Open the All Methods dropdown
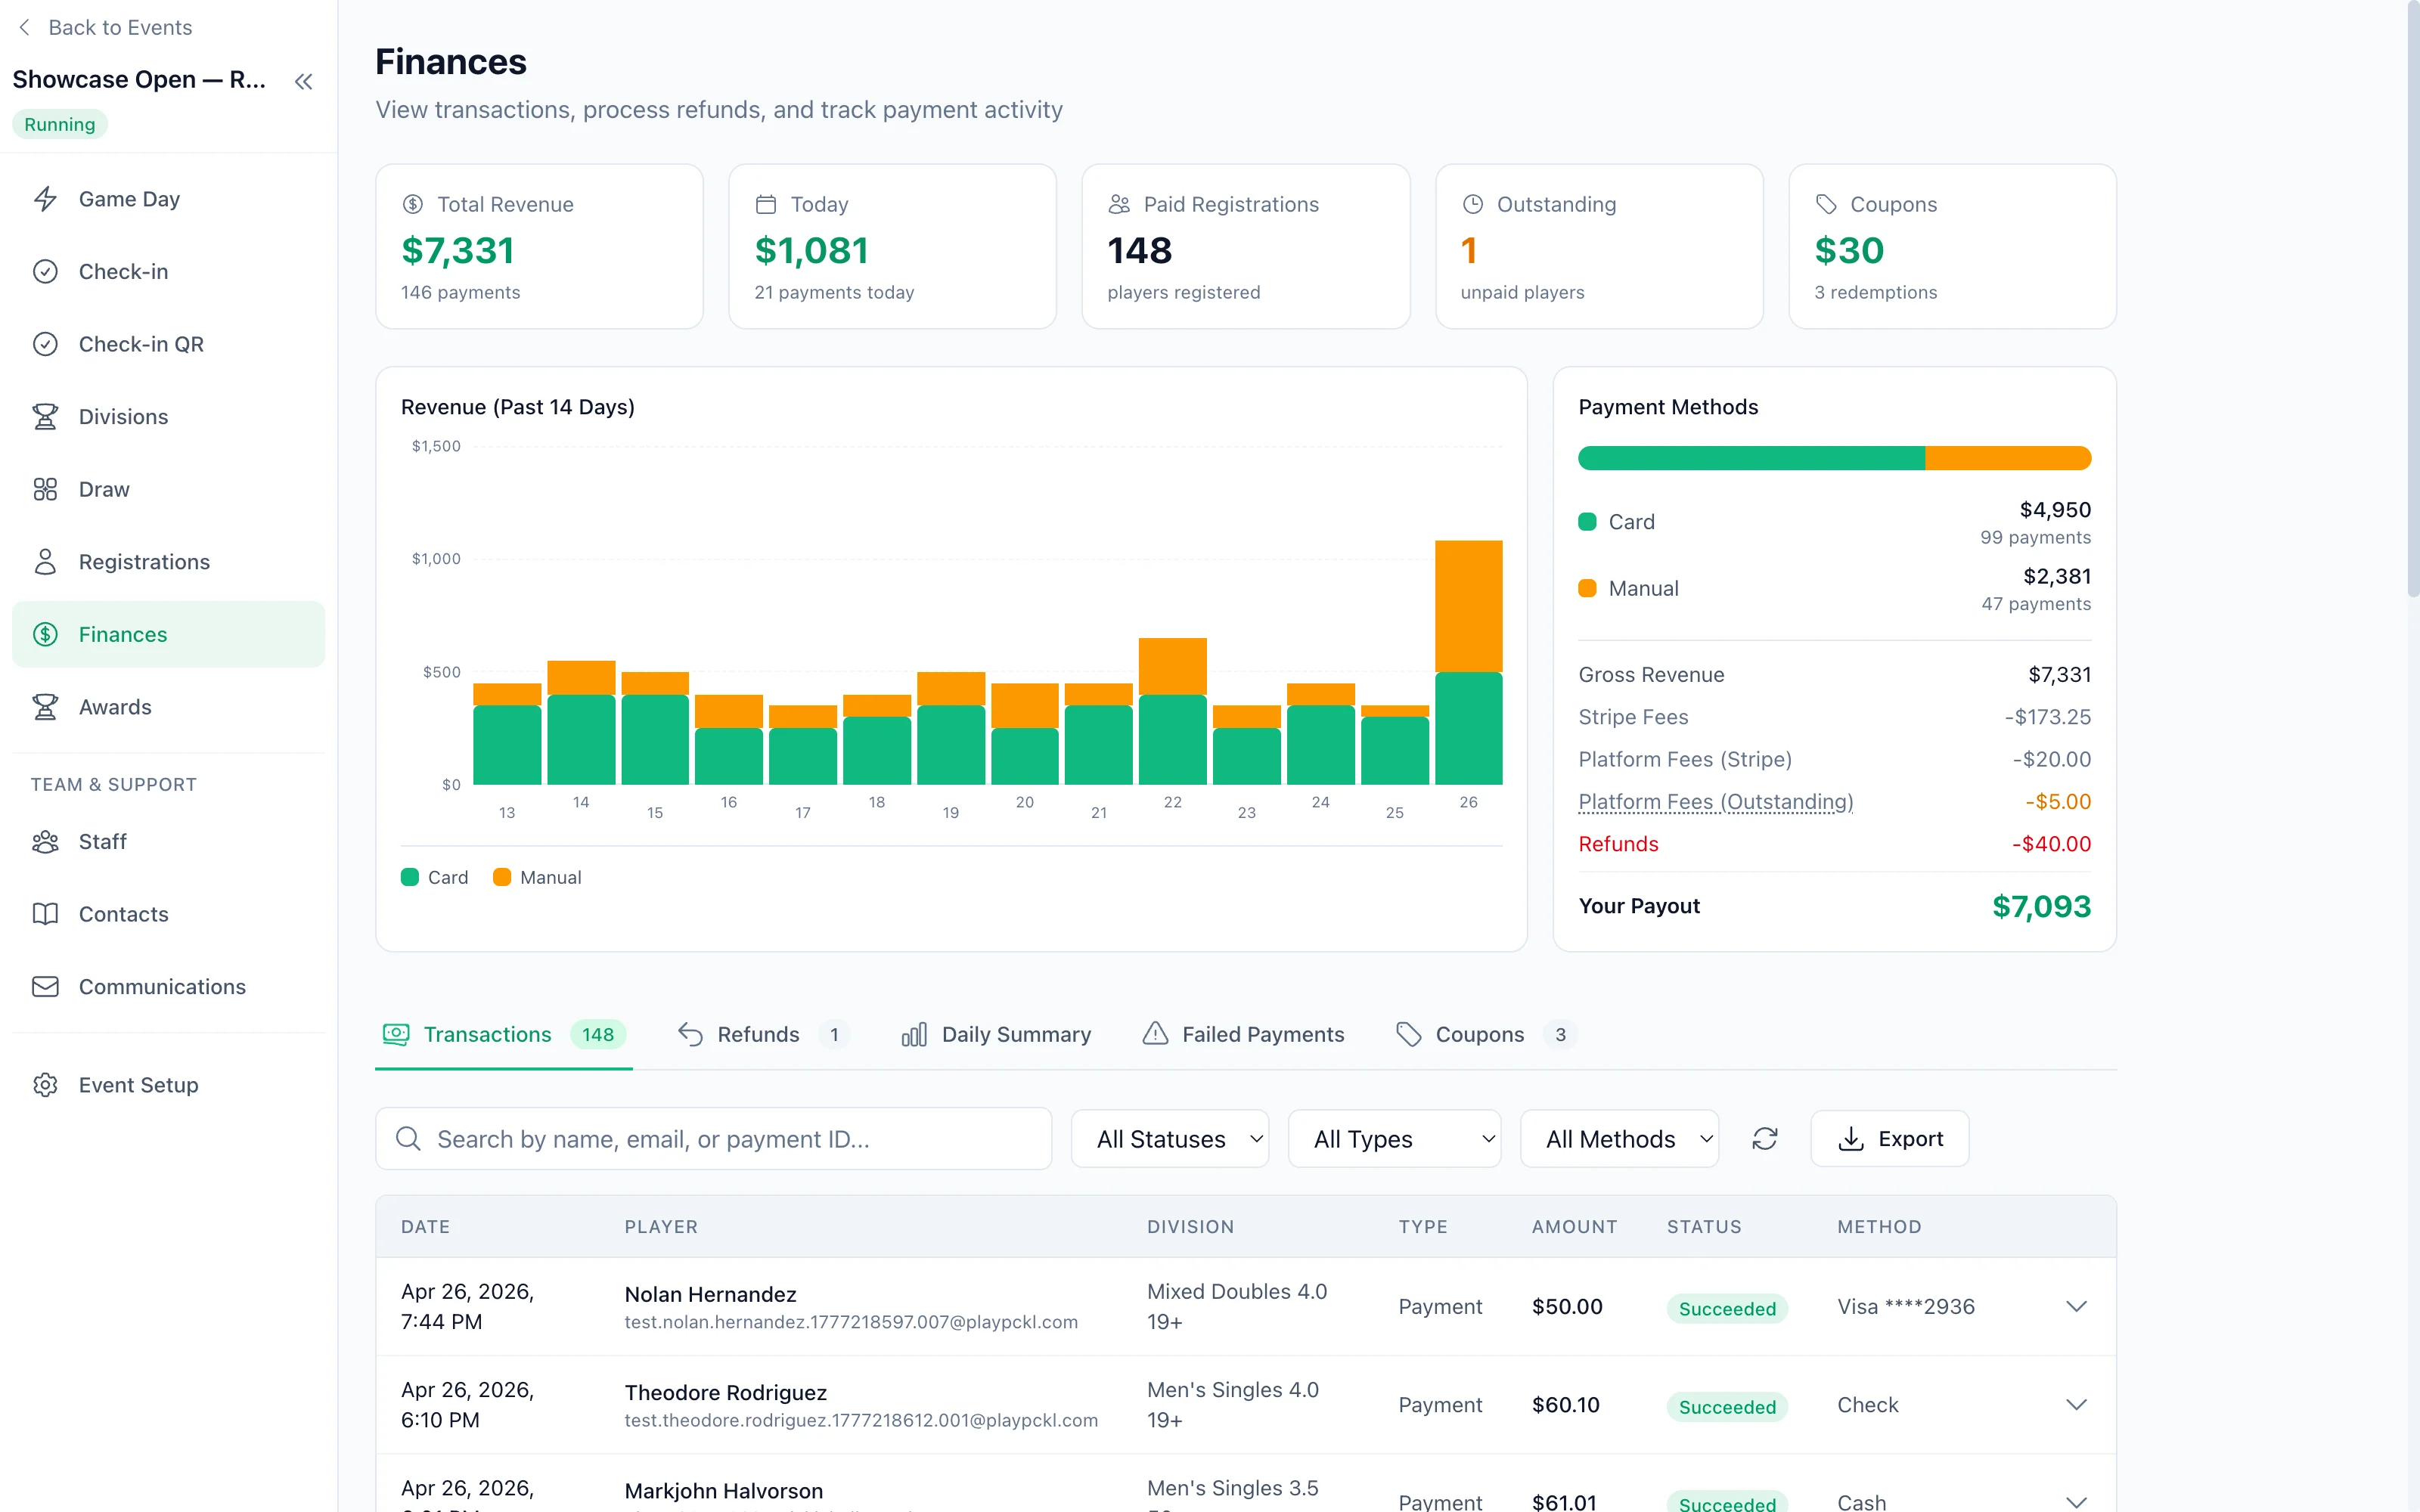Viewport: 2420px width, 1512px height. pos(1619,1139)
